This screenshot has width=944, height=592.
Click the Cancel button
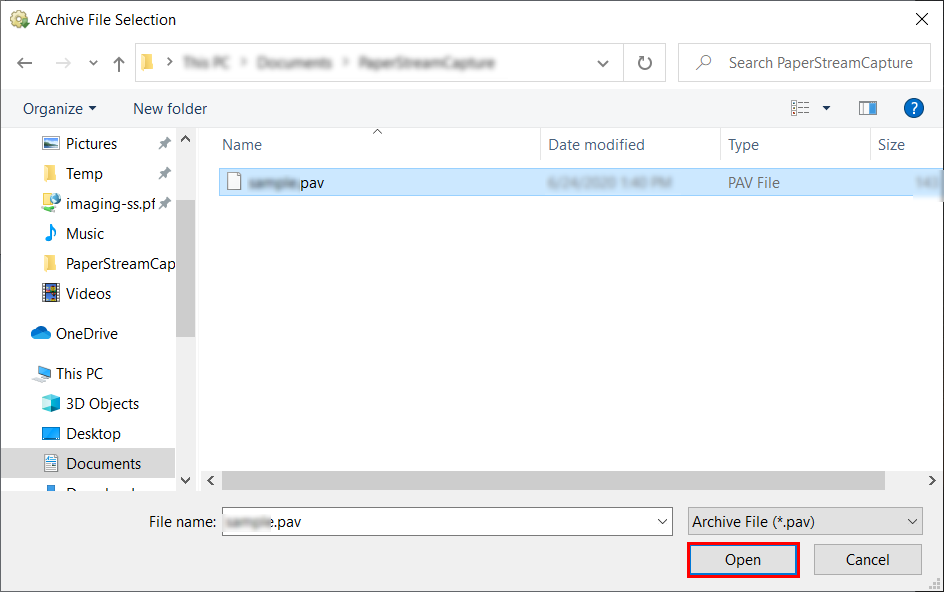click(x=867, y=559)
